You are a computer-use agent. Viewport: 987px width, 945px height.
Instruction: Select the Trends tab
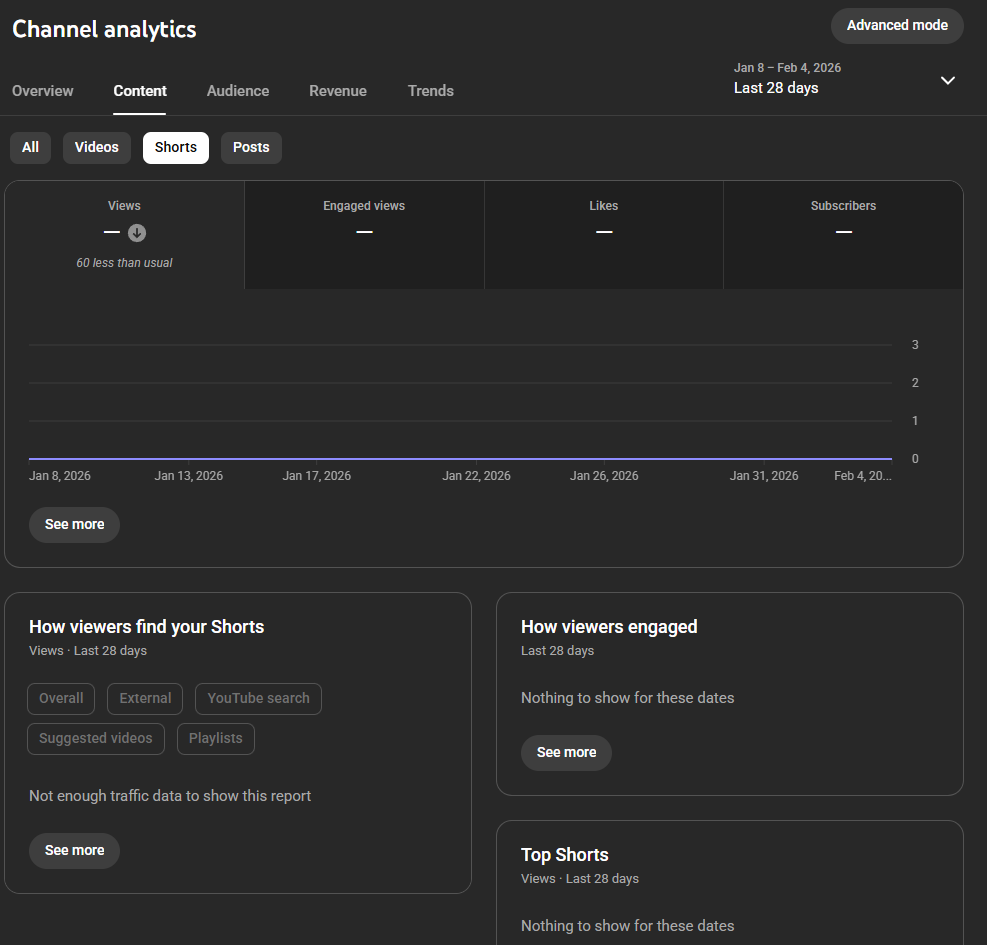(x=431, y=91)
